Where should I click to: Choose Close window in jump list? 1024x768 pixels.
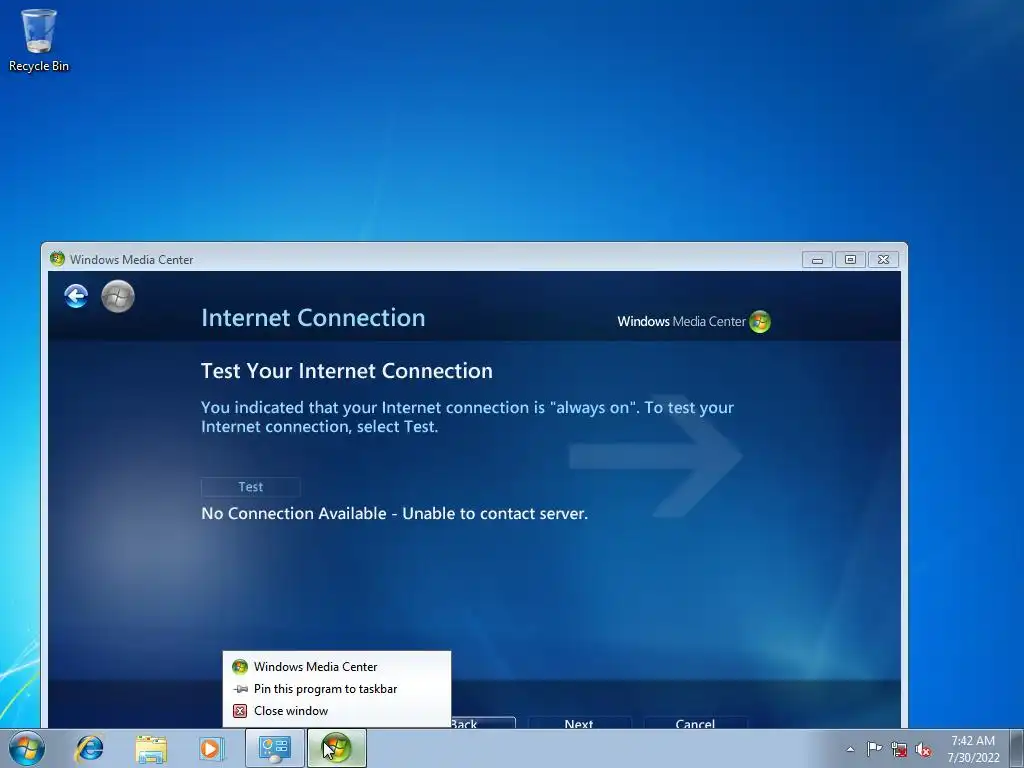(x=336, y=711)
